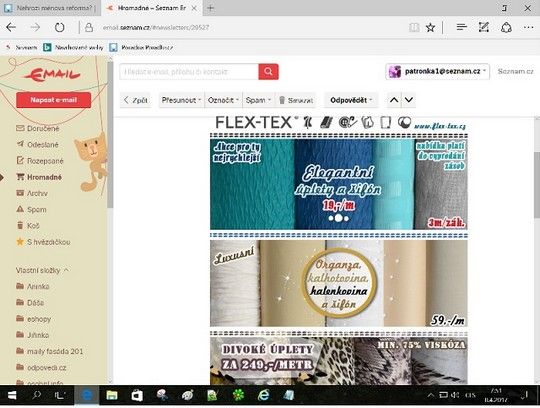
Task: Click Napsat e-mail compose button
Action: (x=53, y=100)
